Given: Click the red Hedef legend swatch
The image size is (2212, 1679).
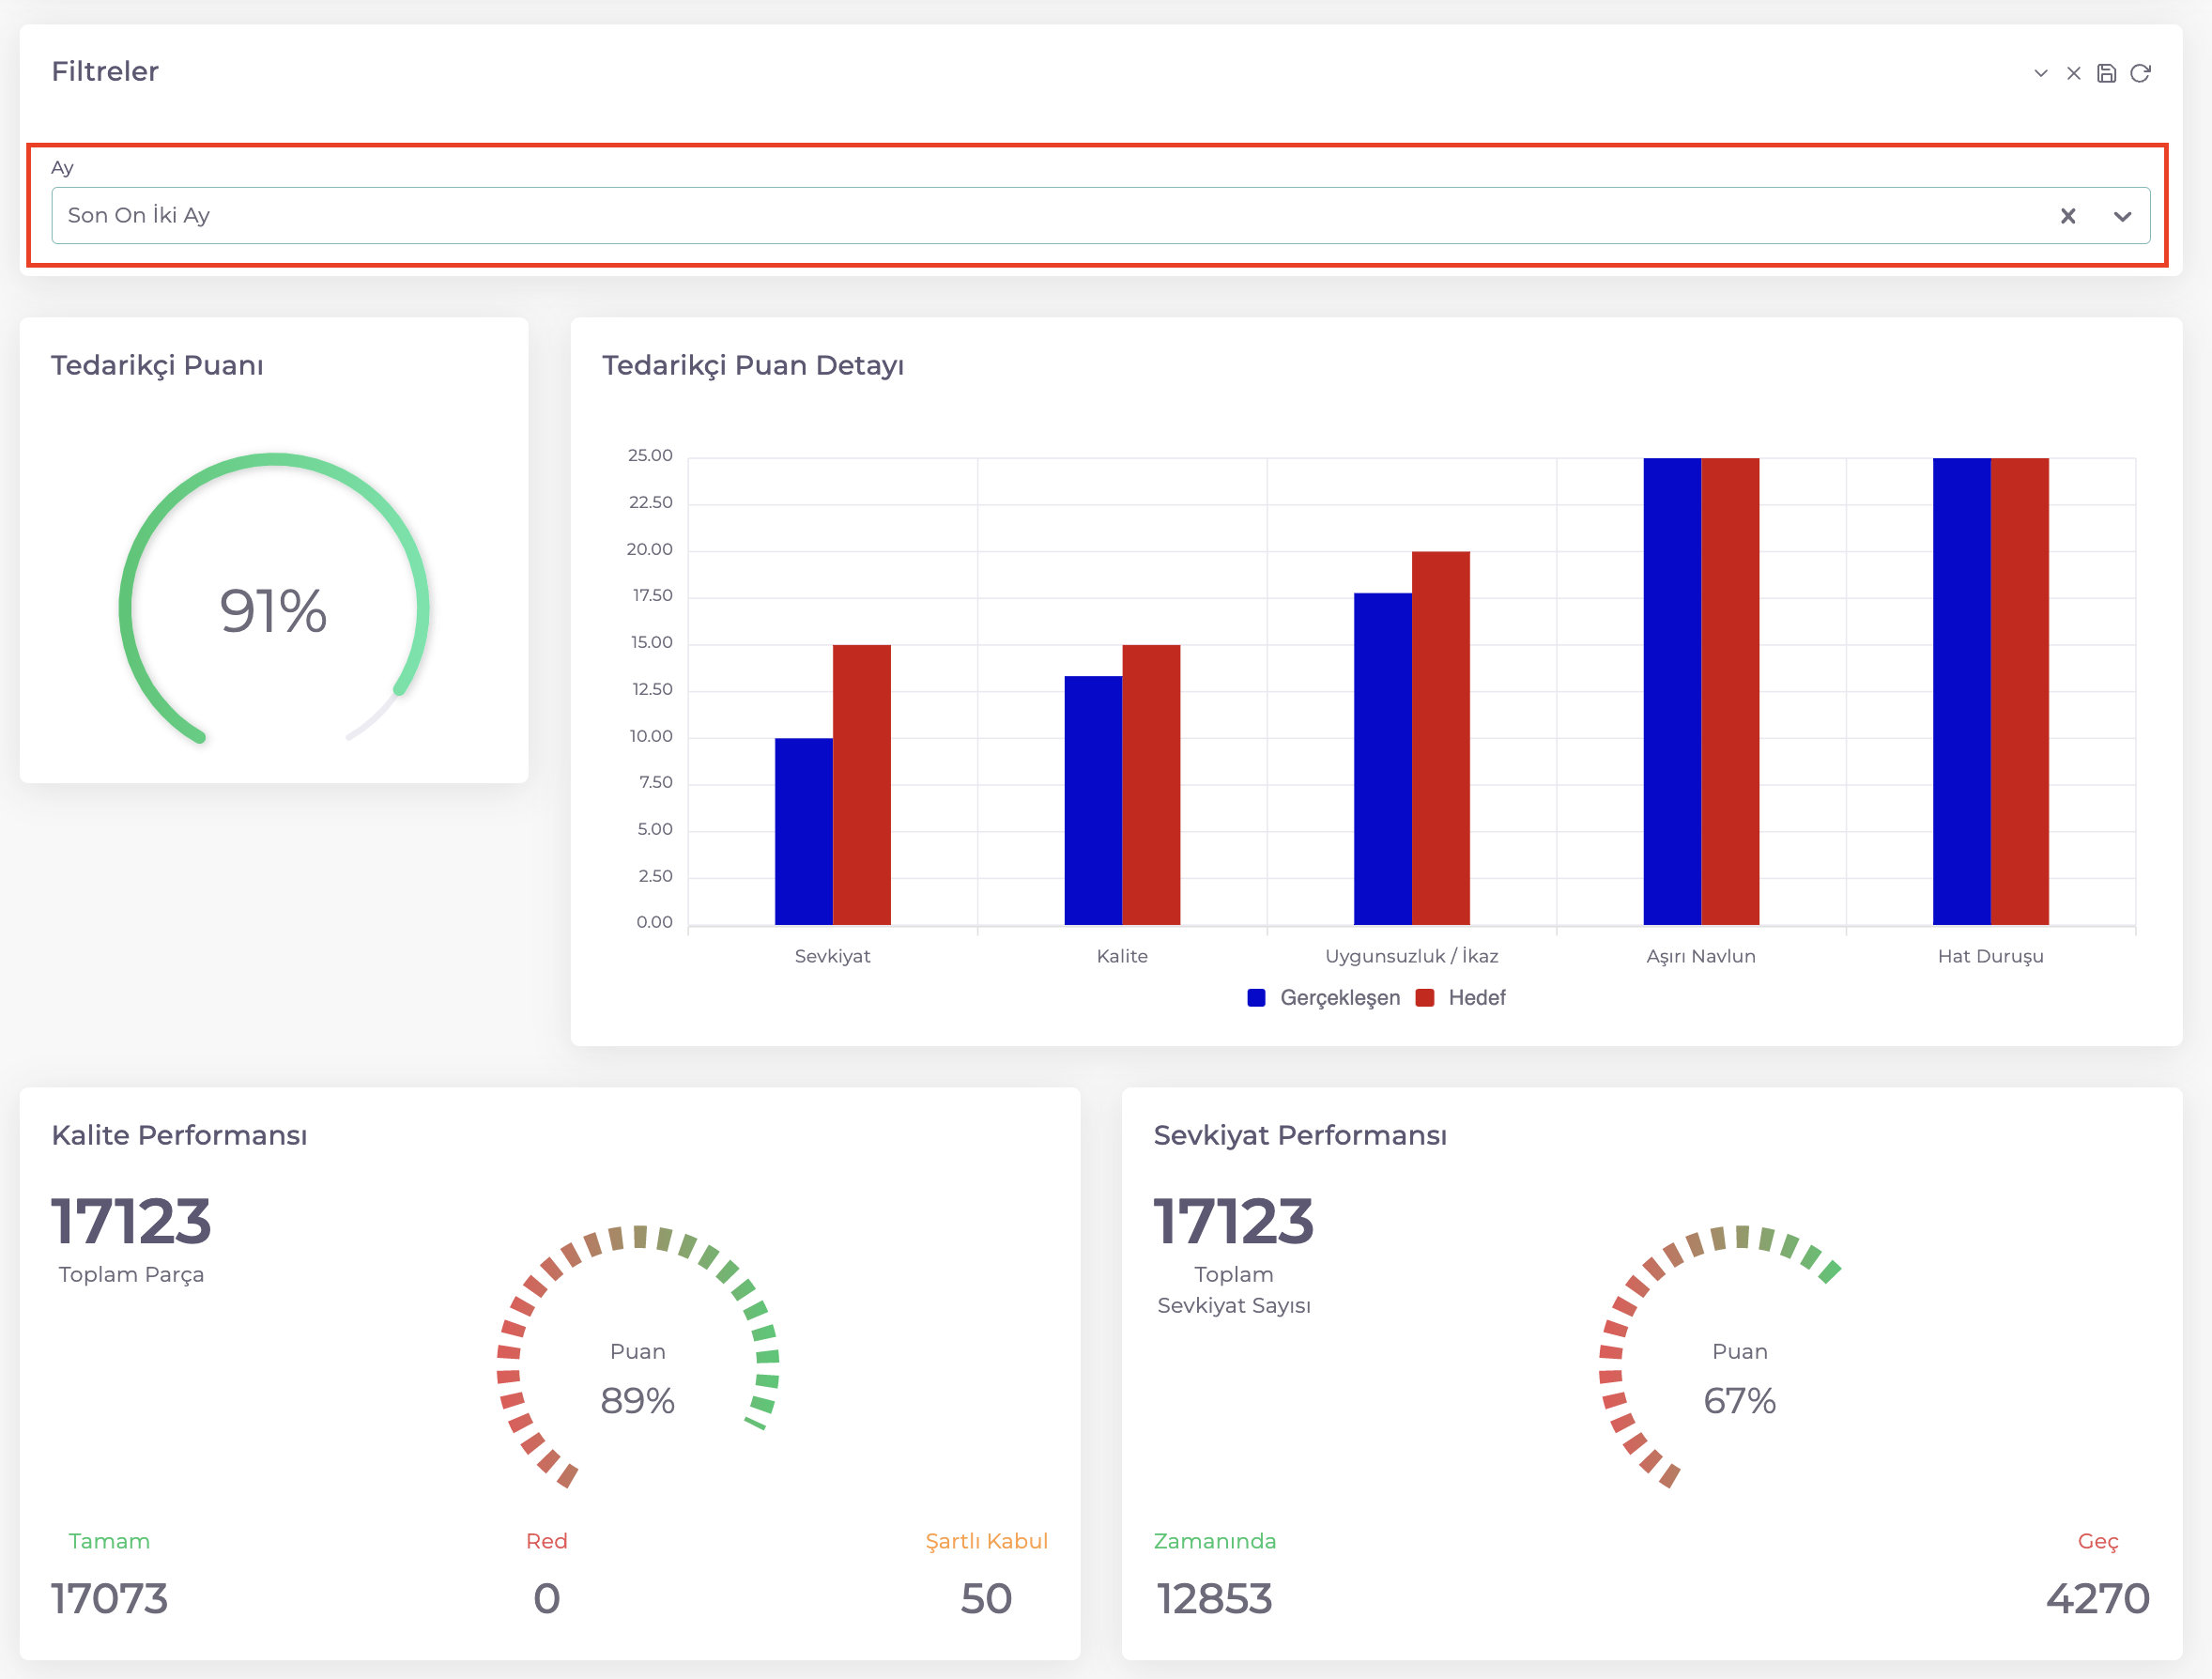Looking at the screenshot, I should point(1426,998).
